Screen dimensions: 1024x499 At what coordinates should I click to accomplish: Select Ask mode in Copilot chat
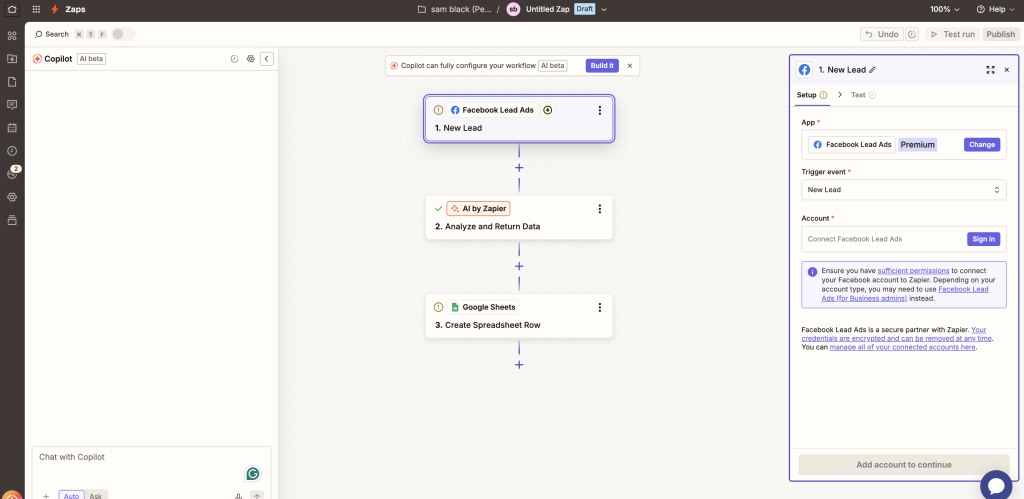[x=96, y=496]
